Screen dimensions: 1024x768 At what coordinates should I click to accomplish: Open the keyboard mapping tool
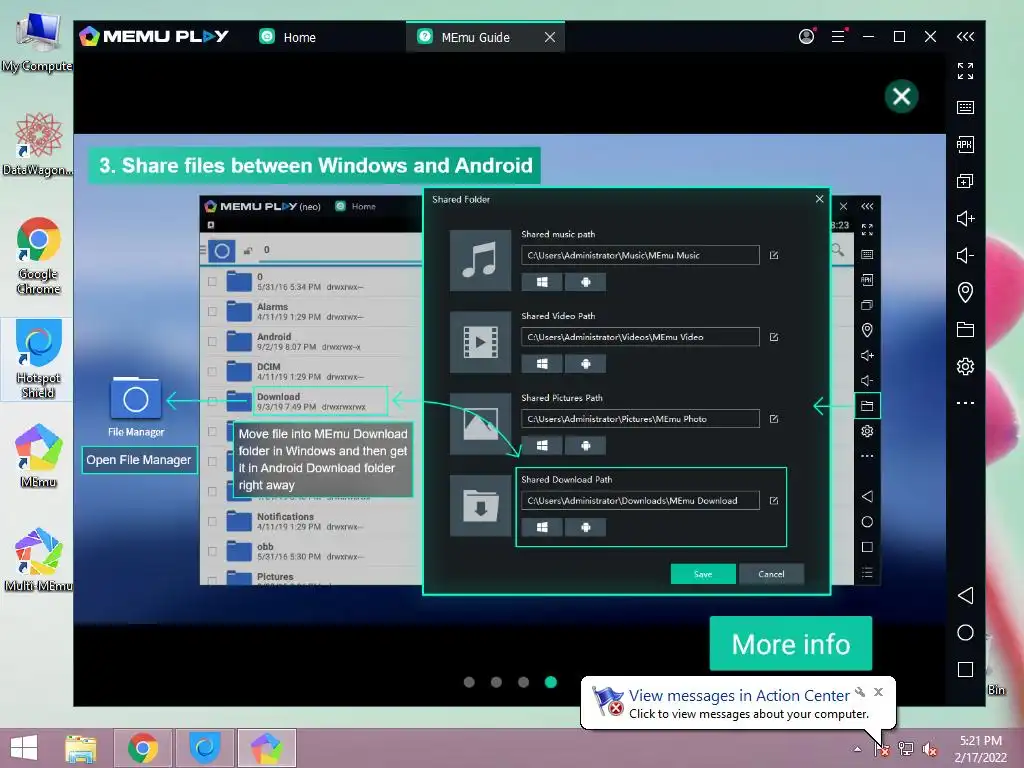[965, 108]
